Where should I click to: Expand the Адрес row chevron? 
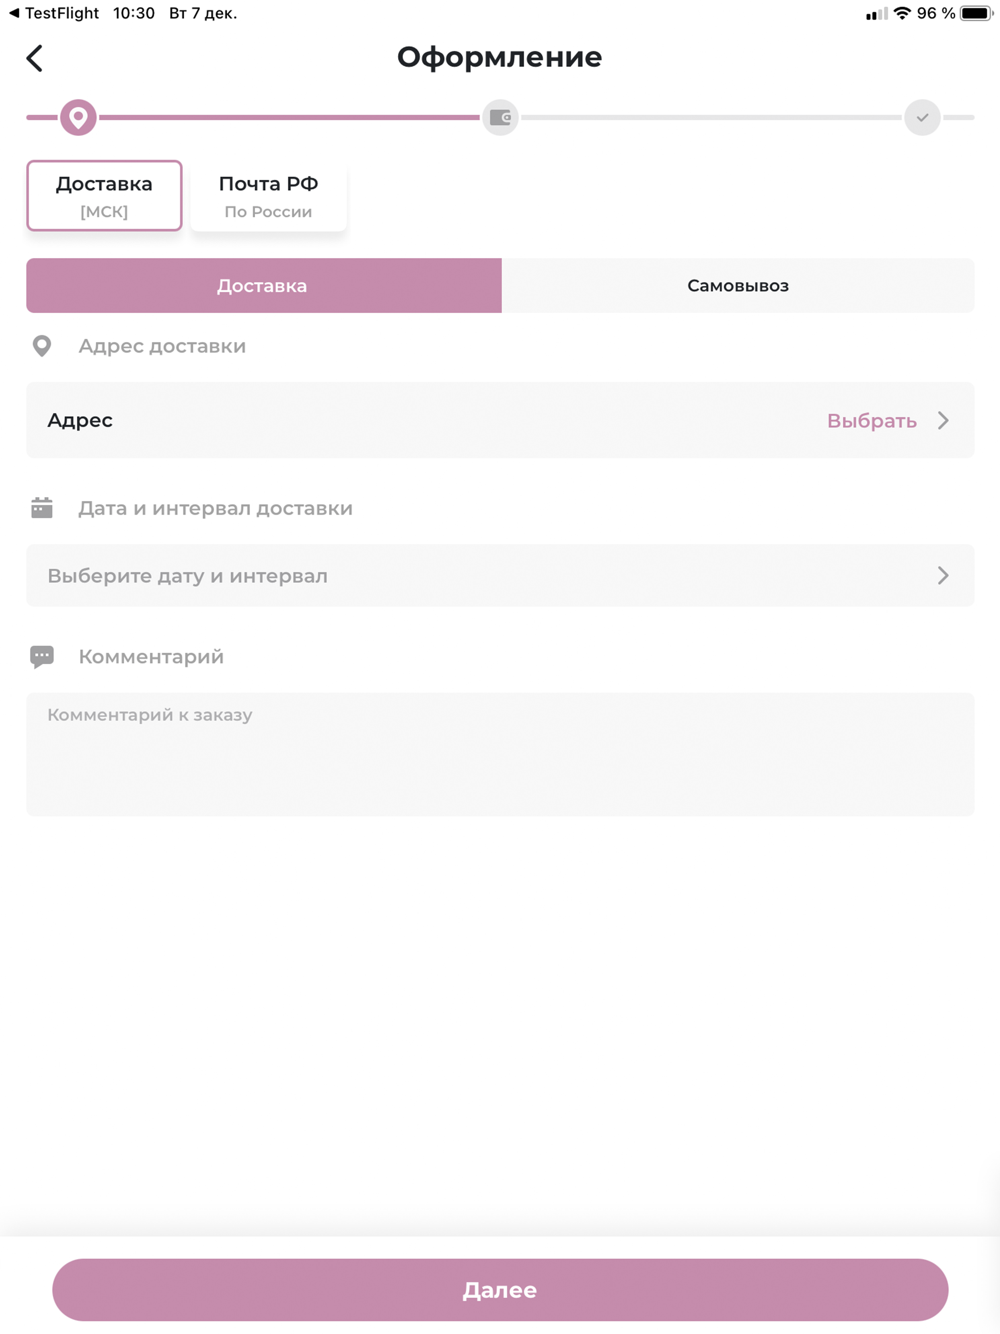point(943,420)
